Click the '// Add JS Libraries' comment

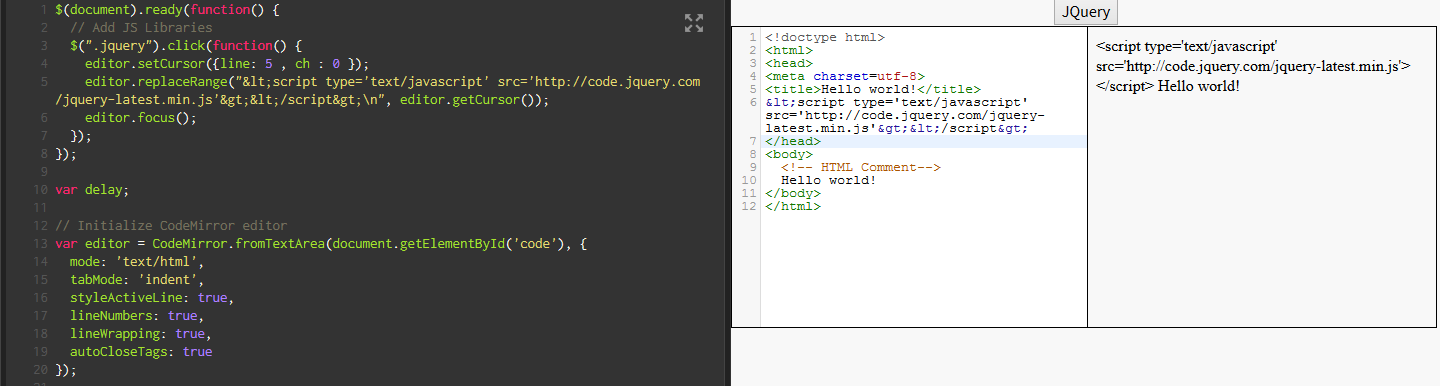tap(141, 28)
